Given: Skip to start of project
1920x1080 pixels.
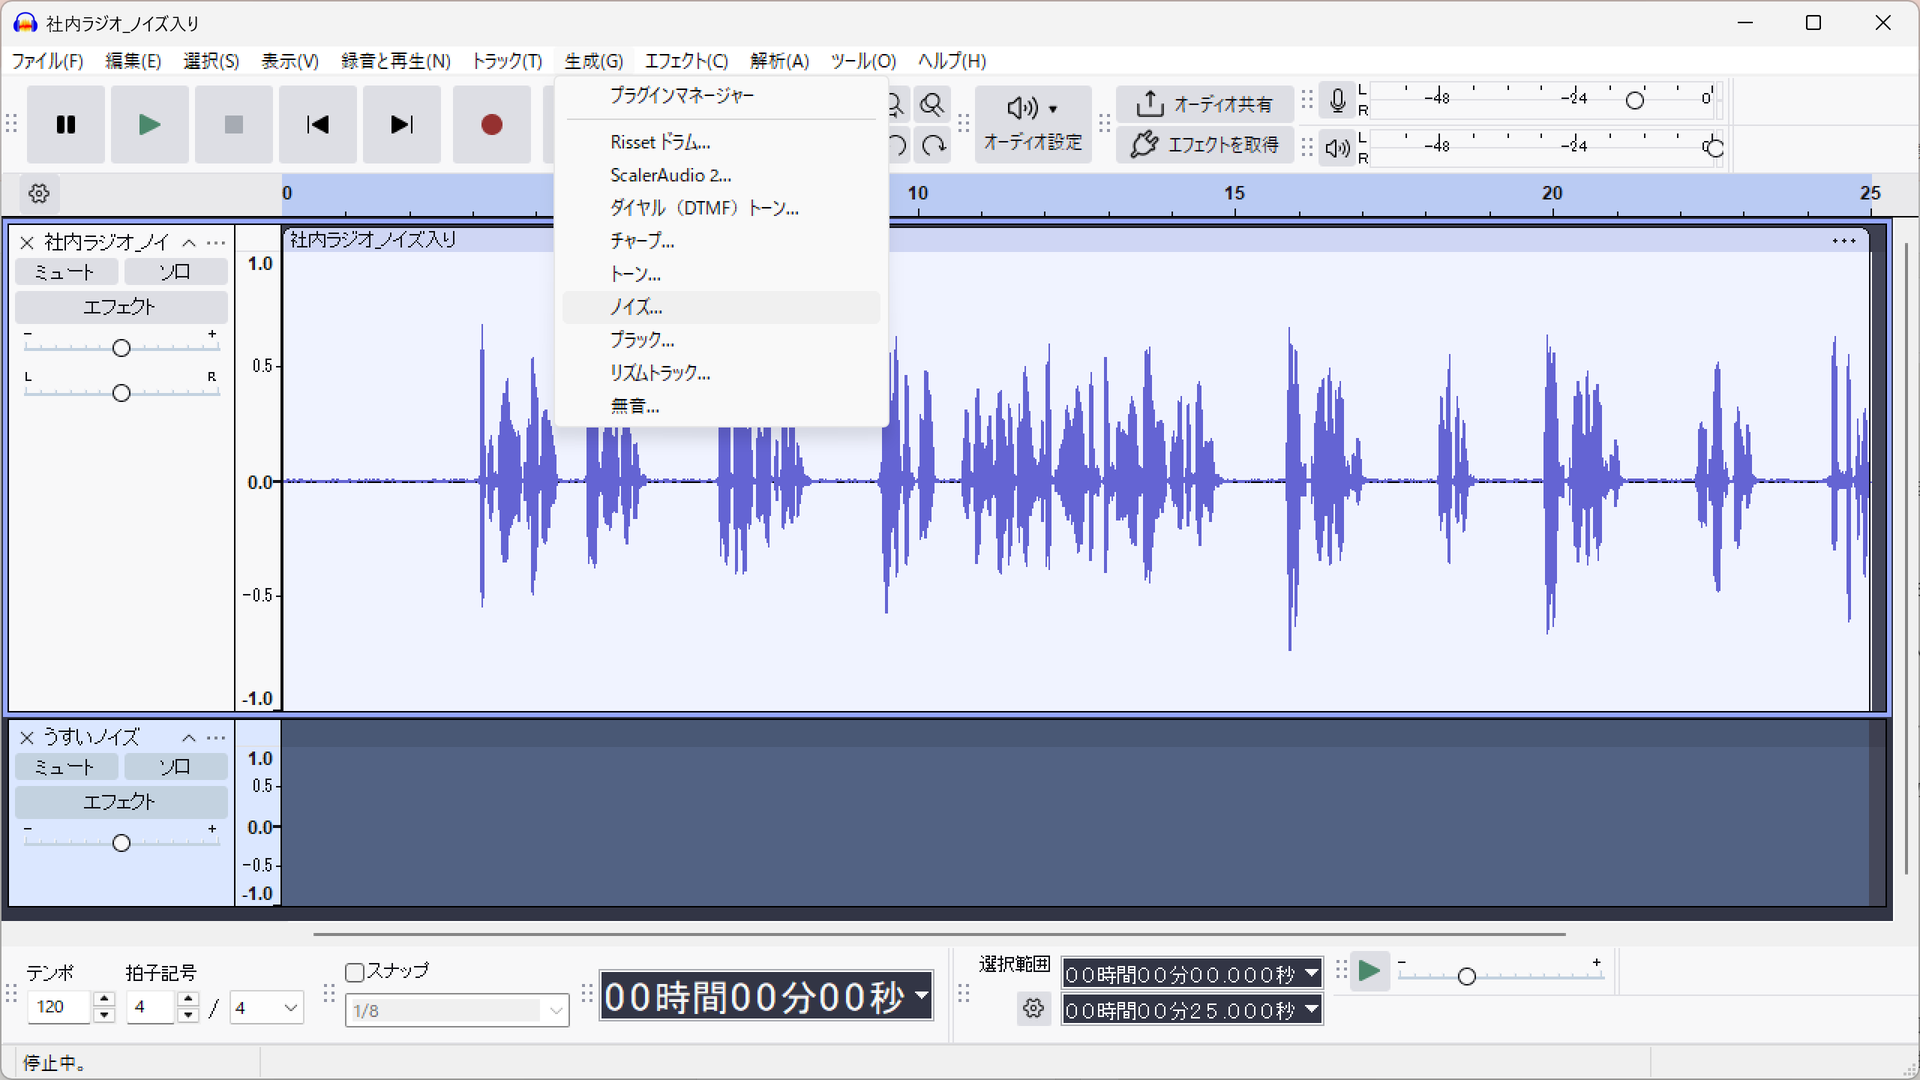Looking at the screenshot, I should click(x=318, y=125).
